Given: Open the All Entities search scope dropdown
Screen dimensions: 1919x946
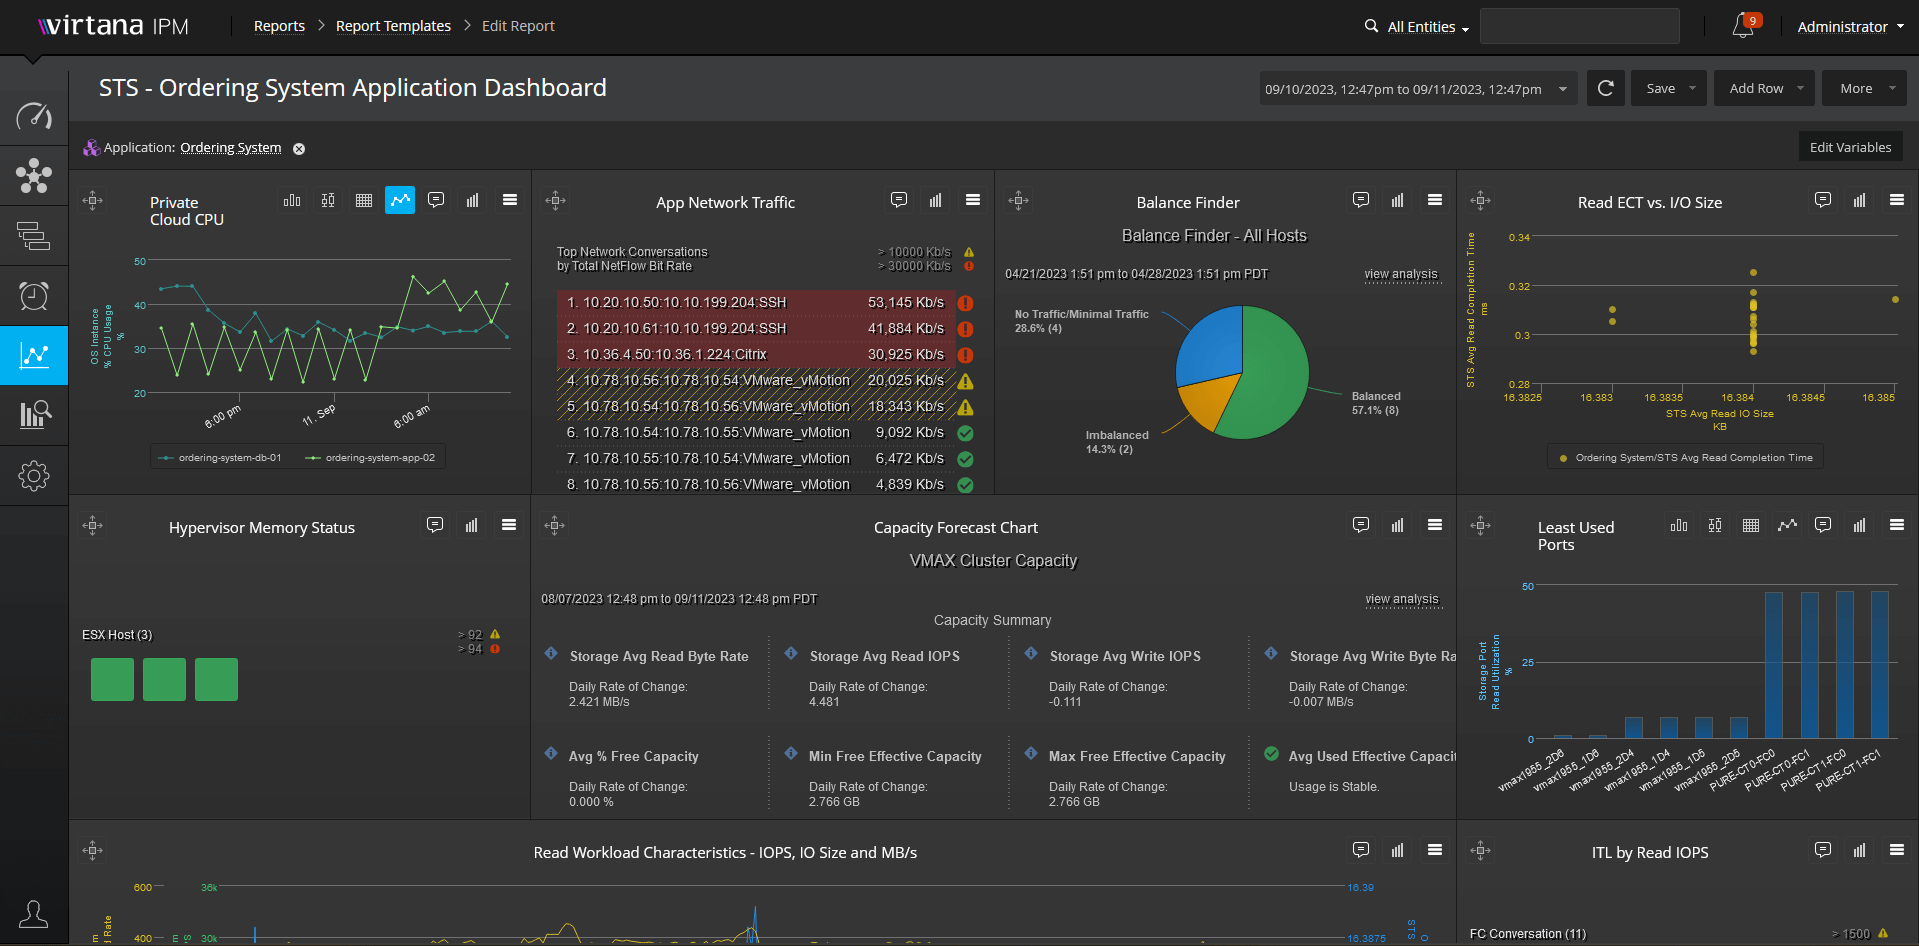Looking at the screenshot, I should pyautogui.click(x=1428, y=27).
